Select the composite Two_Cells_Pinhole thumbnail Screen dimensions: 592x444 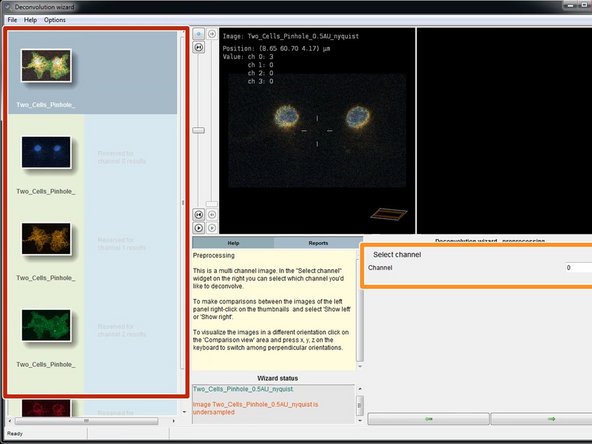pos(46,65)
